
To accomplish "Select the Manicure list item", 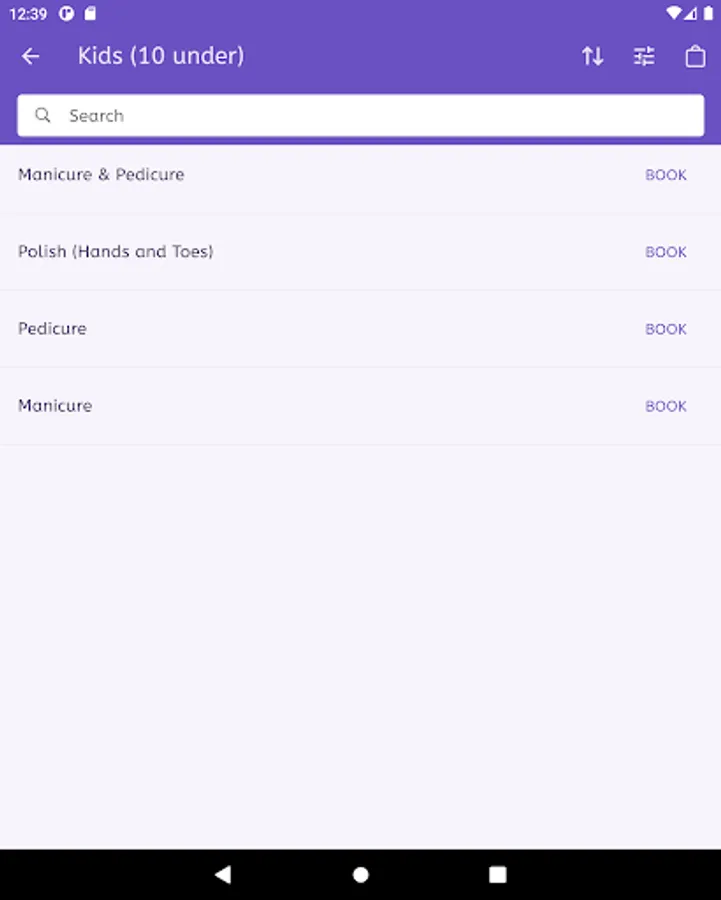I will pos(55,405).
